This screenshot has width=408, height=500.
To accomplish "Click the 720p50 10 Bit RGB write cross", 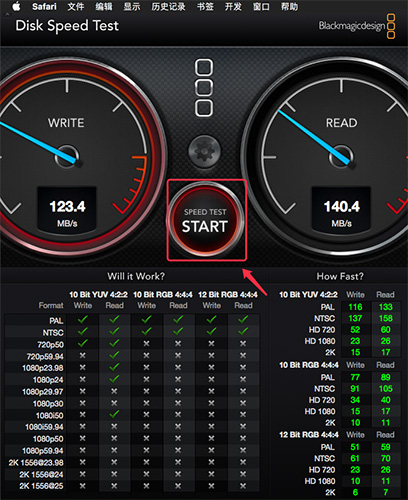I will coord(146,343).
